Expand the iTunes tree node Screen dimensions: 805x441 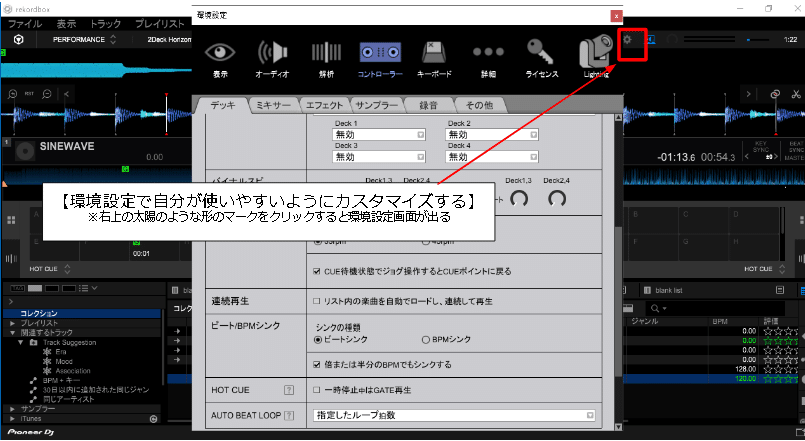tap(12, 419)
